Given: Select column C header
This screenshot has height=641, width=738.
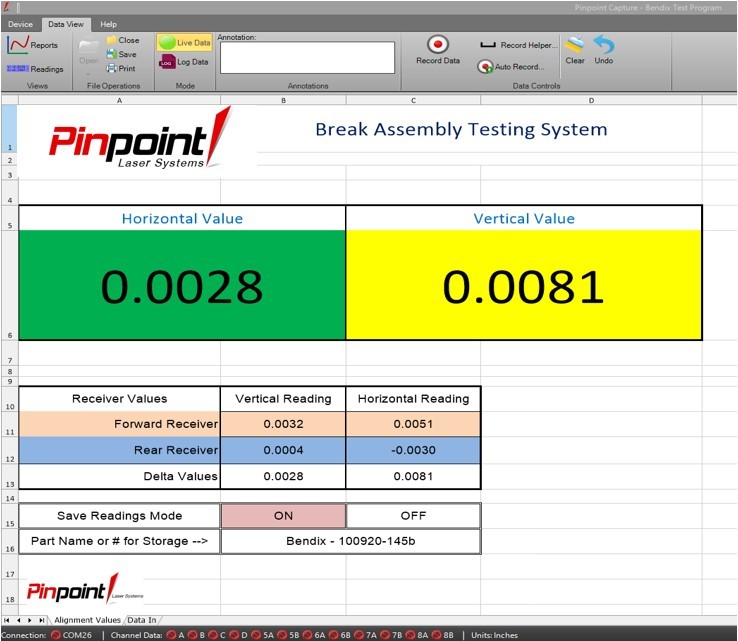Looking at the screenshot, I should (x=413, y=100).
